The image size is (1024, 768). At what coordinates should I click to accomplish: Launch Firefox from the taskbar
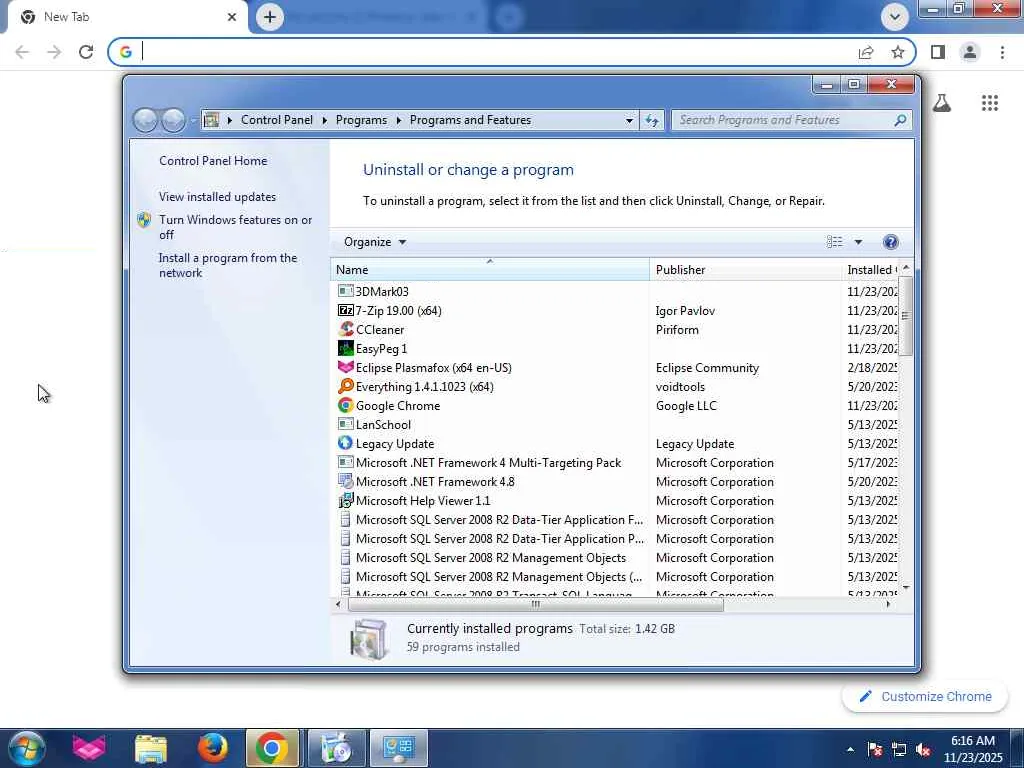(x=212, y=748)
